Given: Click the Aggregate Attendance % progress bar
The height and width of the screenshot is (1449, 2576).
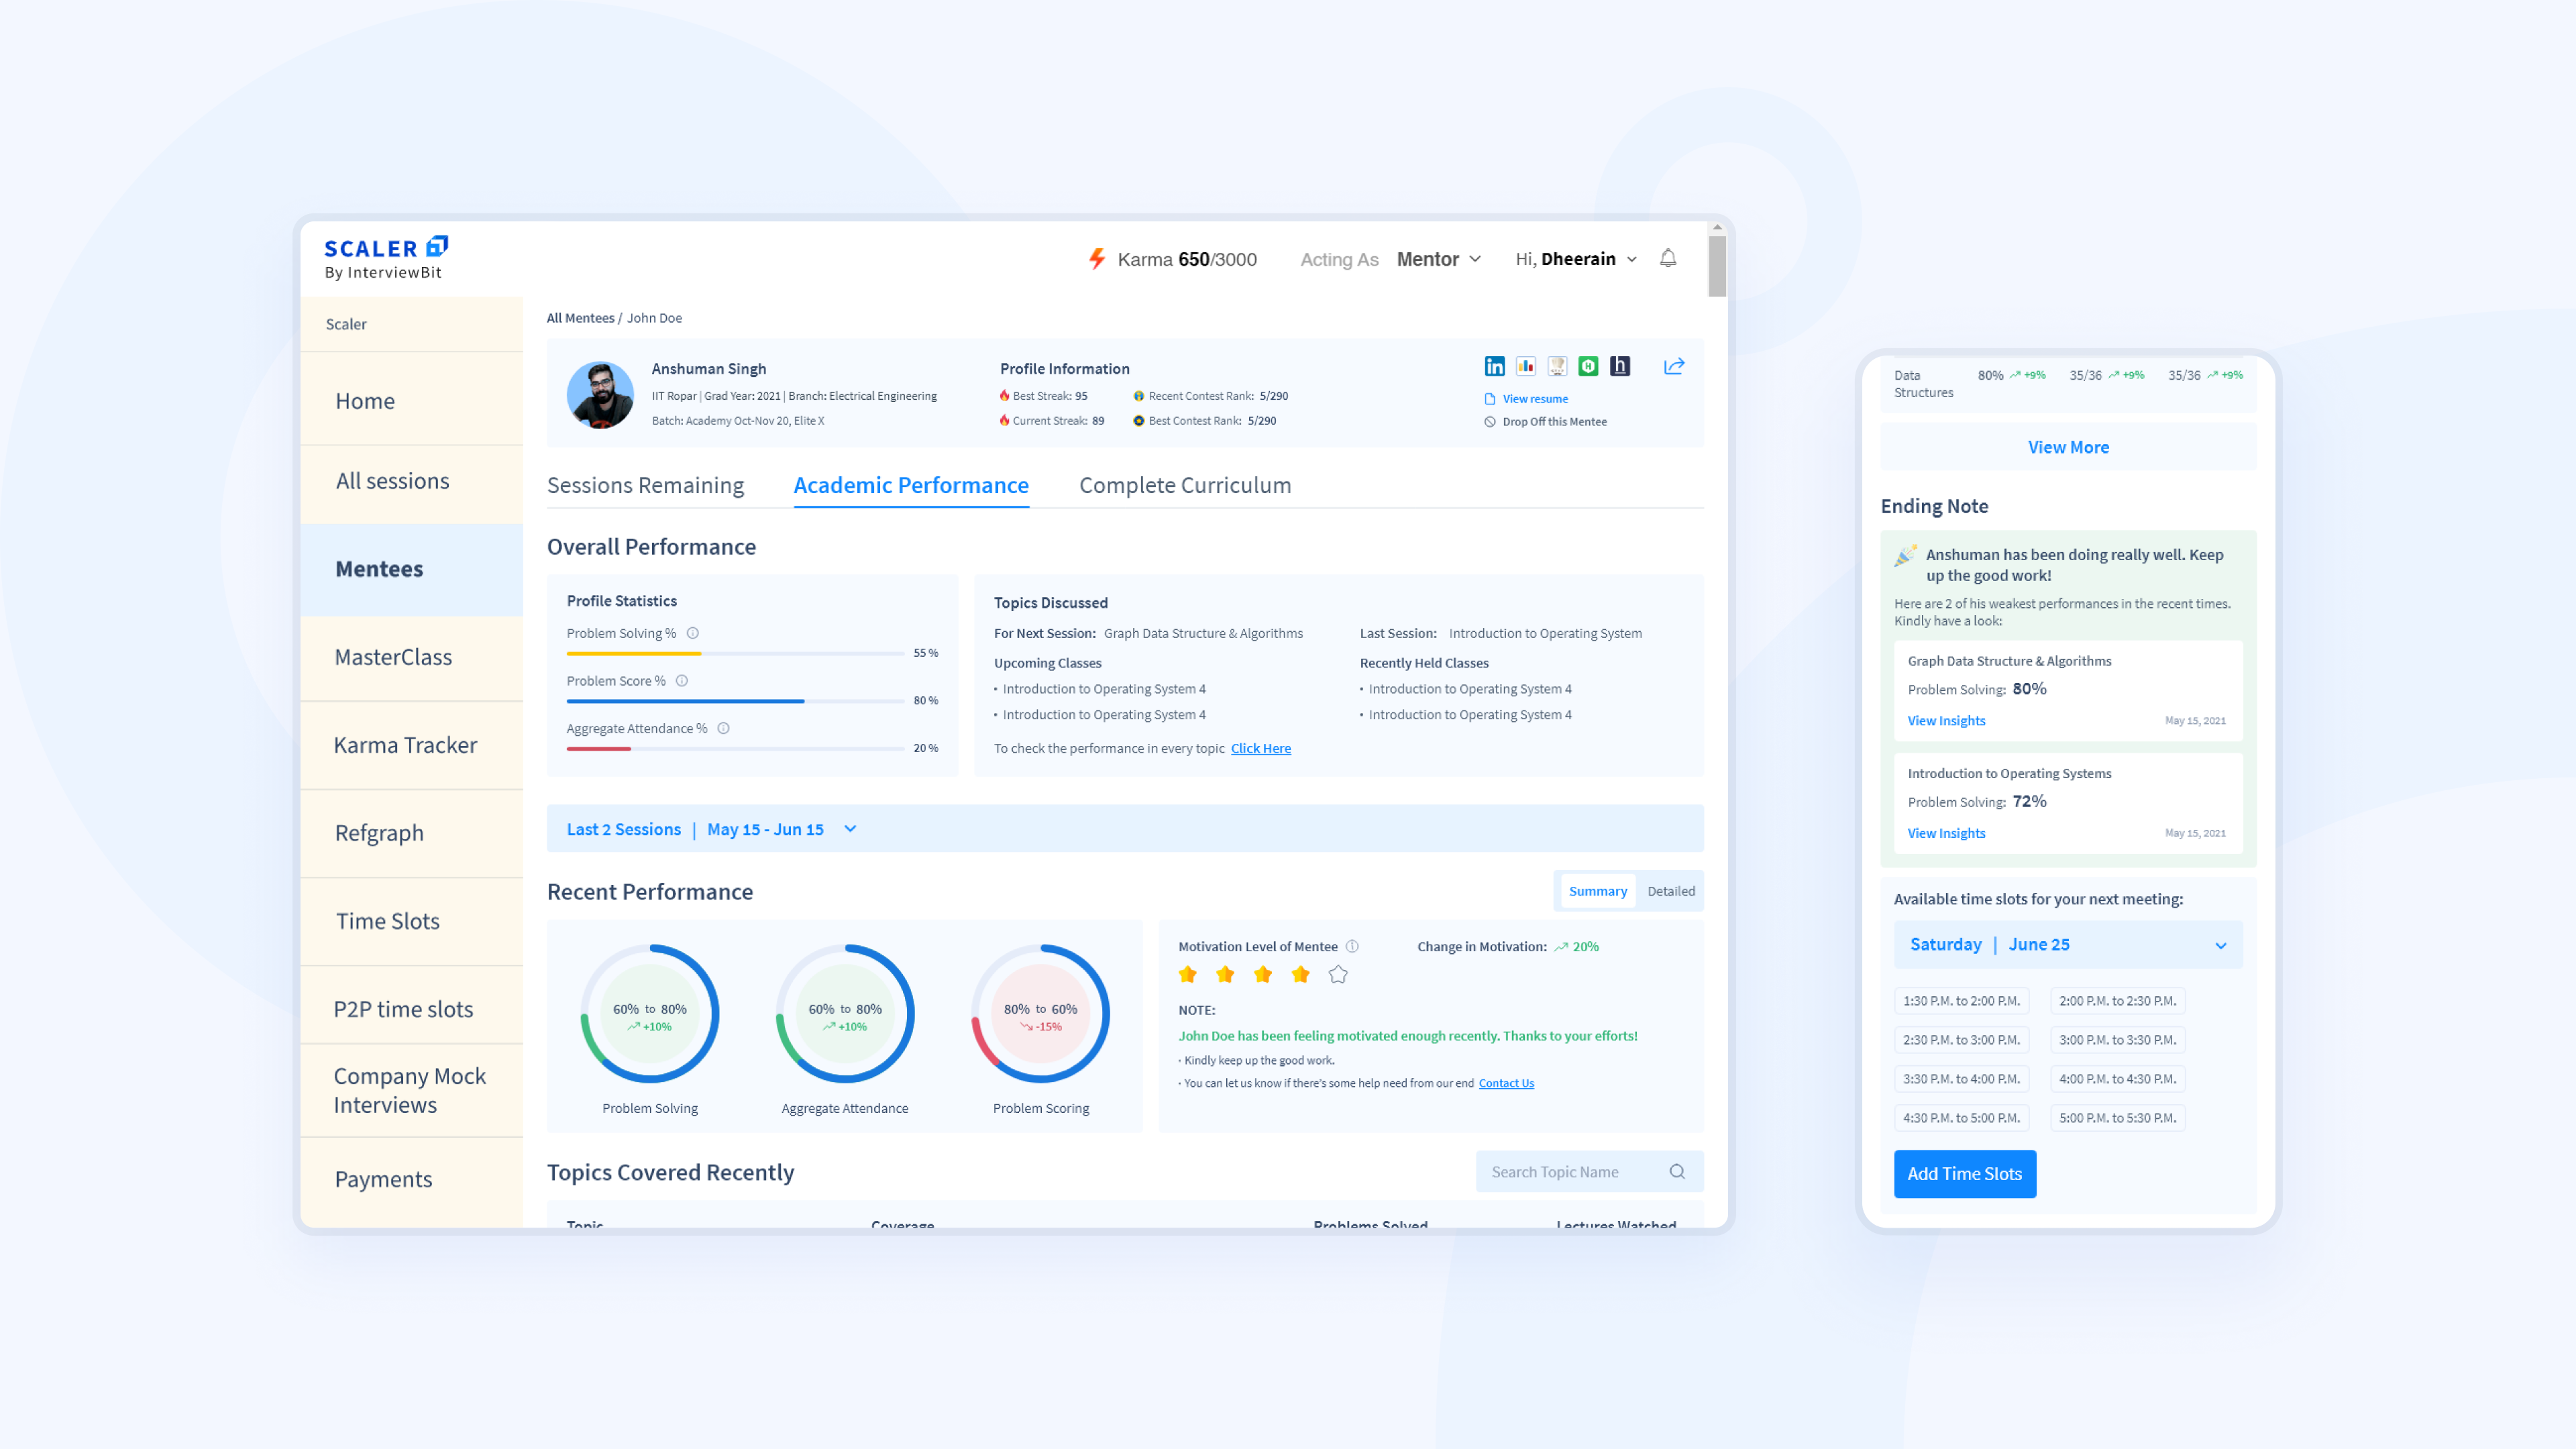Looking at the screenshot, I should (735, 749).
